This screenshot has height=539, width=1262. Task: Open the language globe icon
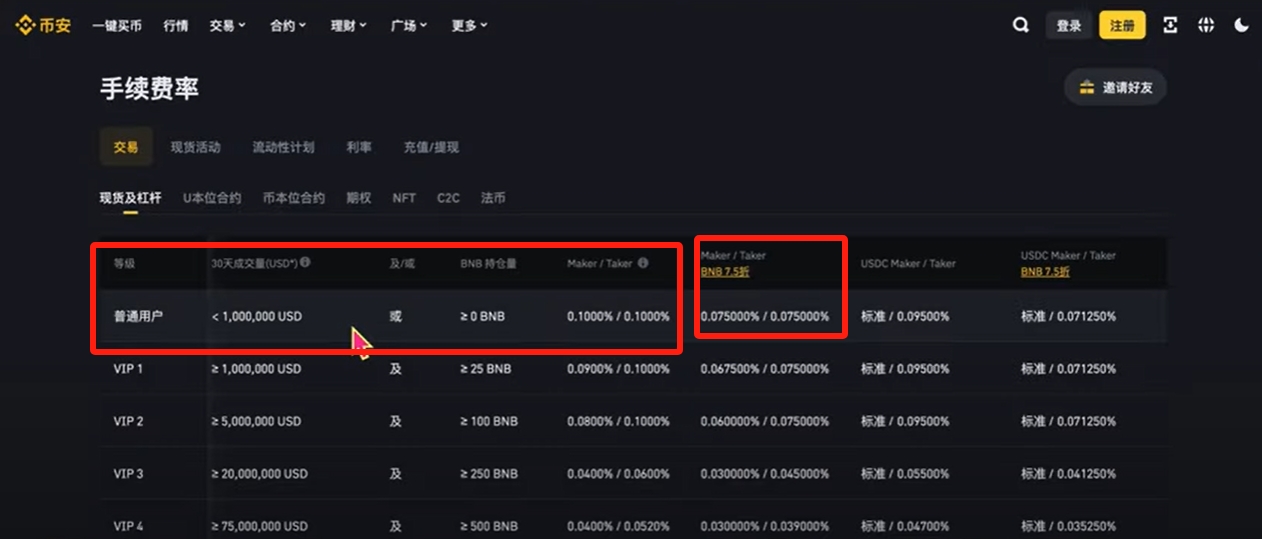[1206, 26]
